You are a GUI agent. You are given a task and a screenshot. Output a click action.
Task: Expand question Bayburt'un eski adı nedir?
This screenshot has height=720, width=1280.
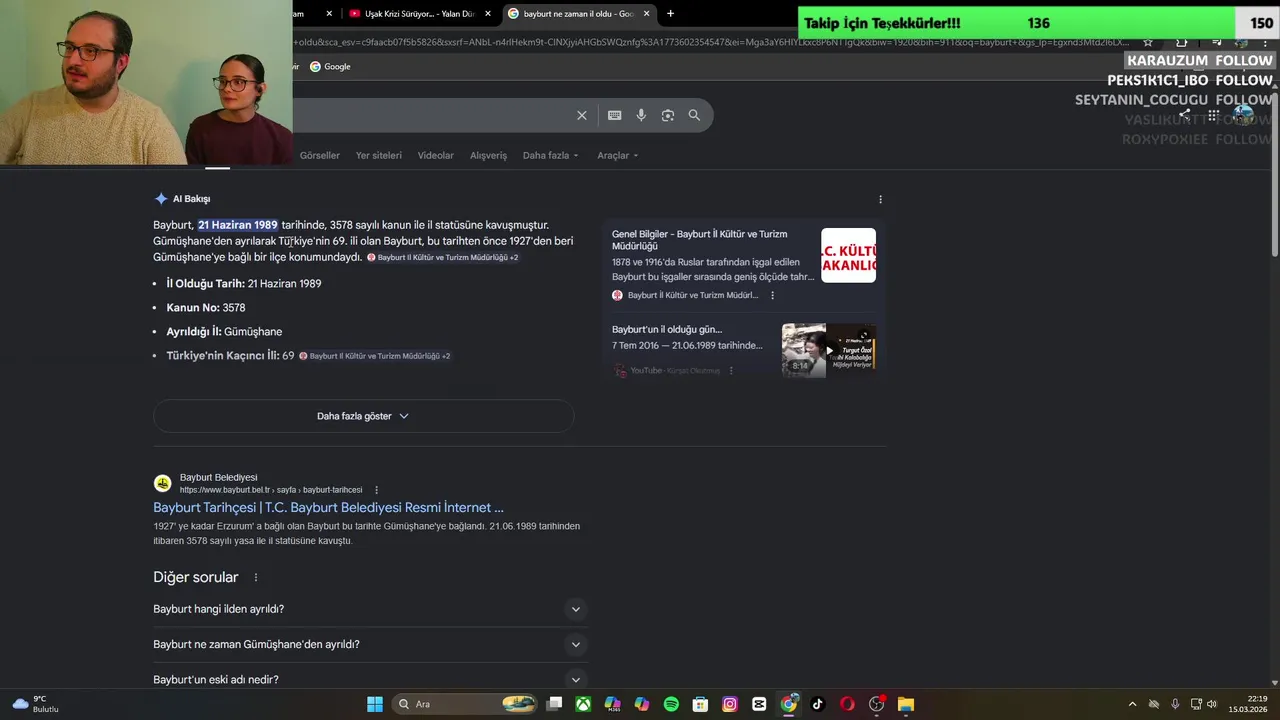[x=369, y=680]
